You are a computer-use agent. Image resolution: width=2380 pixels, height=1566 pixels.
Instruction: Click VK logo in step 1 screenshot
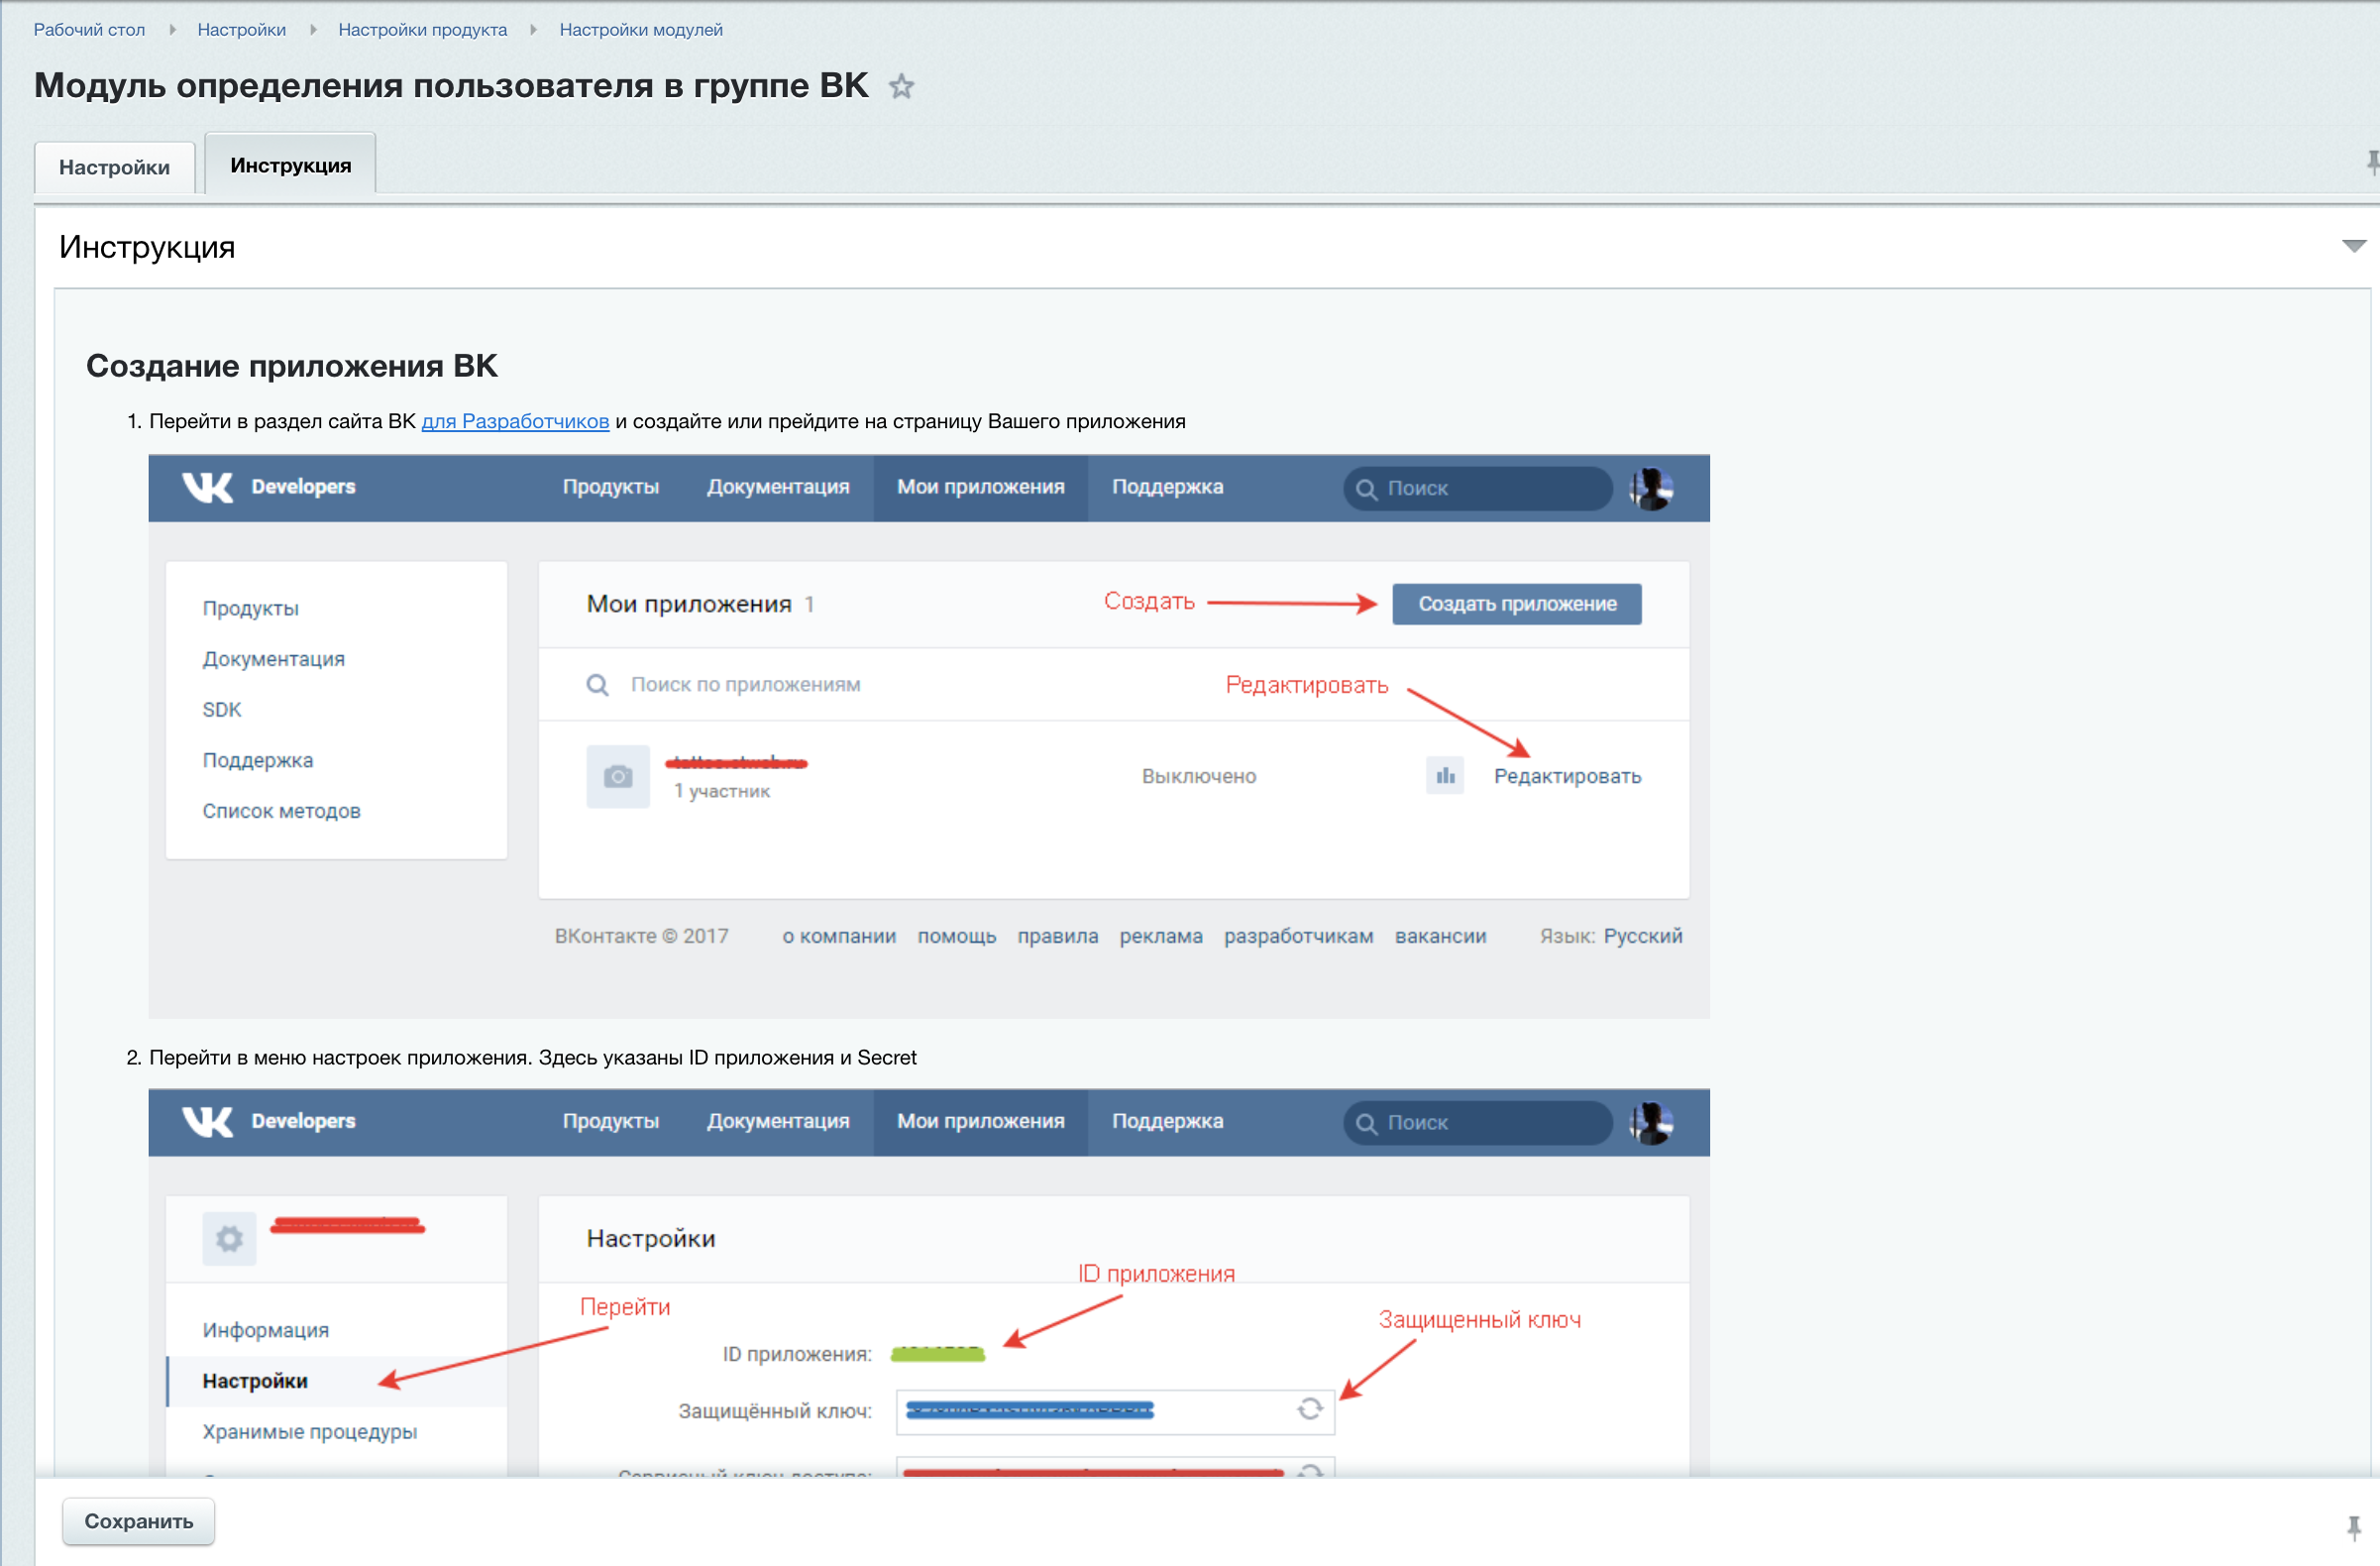pyautogui.click(x=207, y=487)
